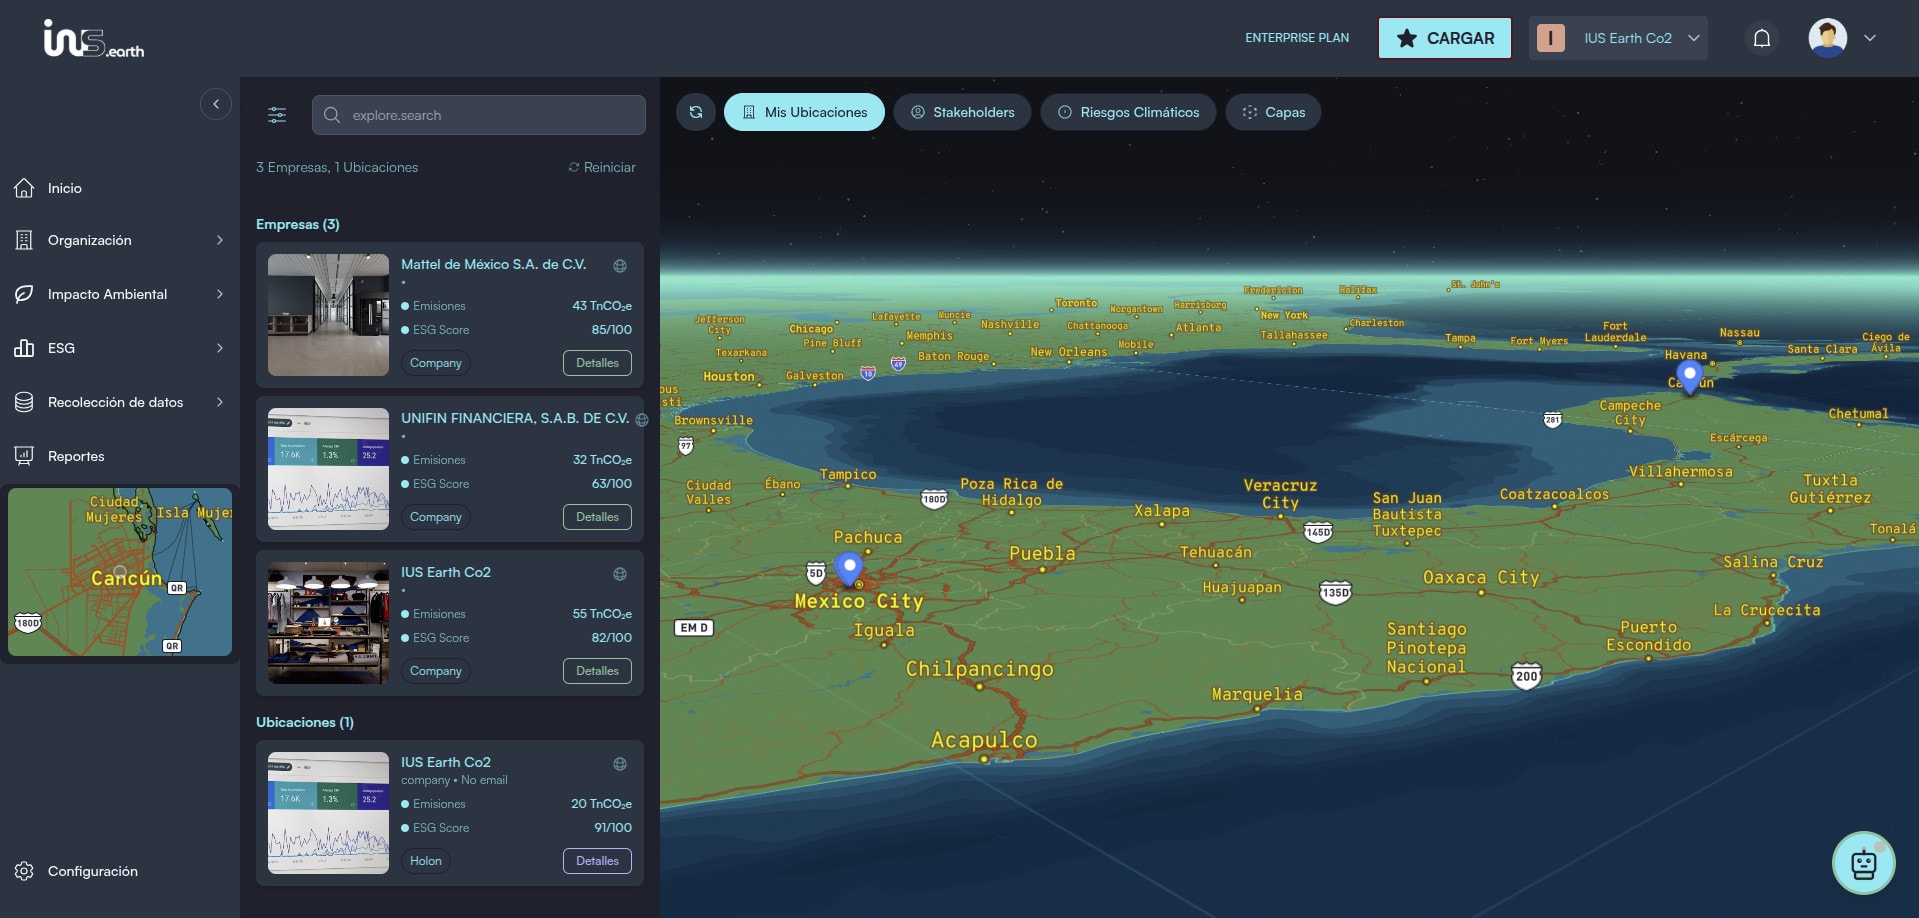Open the user account dropdown arrow

click(1870, 38)
